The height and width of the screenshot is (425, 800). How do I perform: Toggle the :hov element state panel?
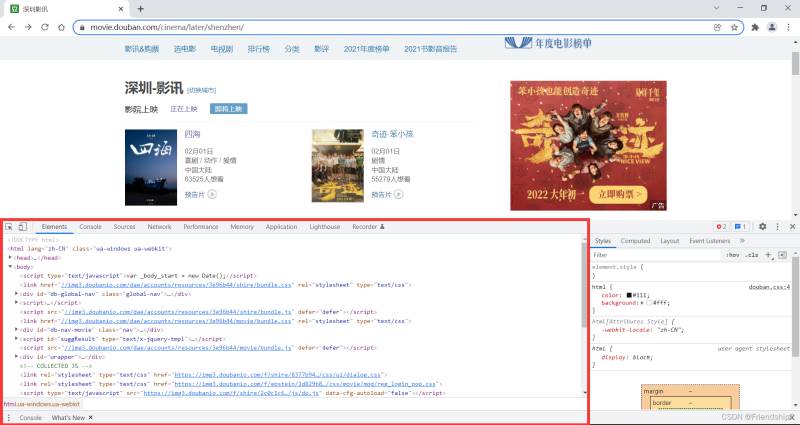(x=732, y=255)
